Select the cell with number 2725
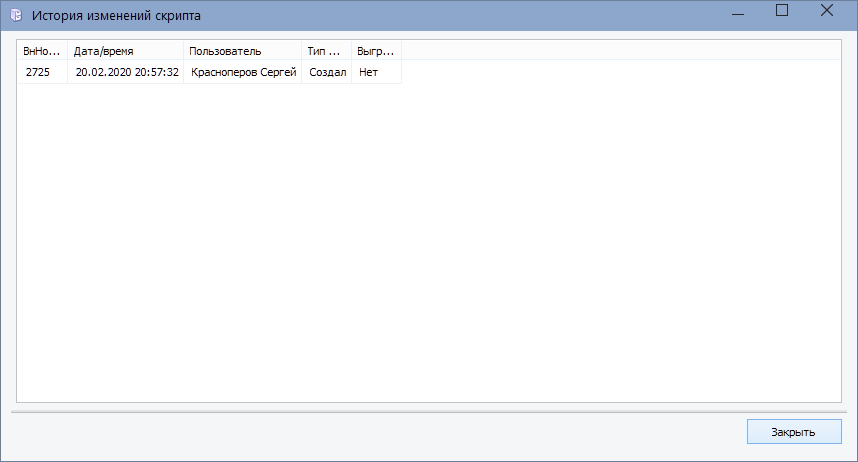Viewport: 858px width, 462px height. (x=40, y=72)
